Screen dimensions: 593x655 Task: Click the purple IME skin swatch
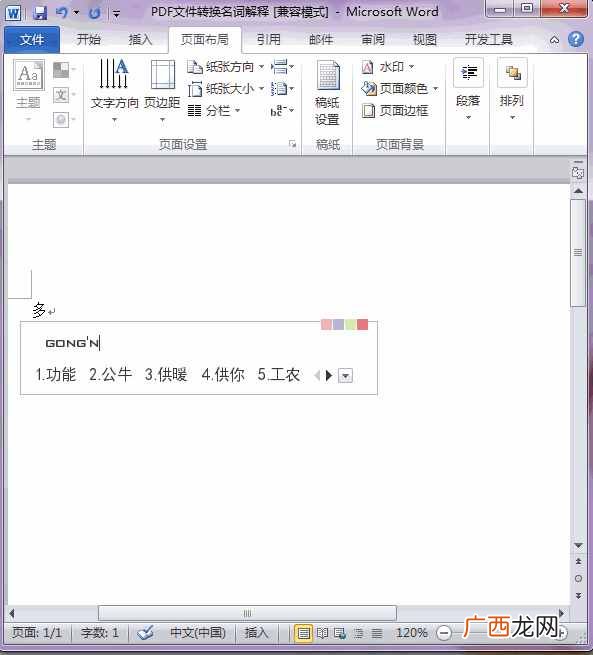[x=339, y=325]
